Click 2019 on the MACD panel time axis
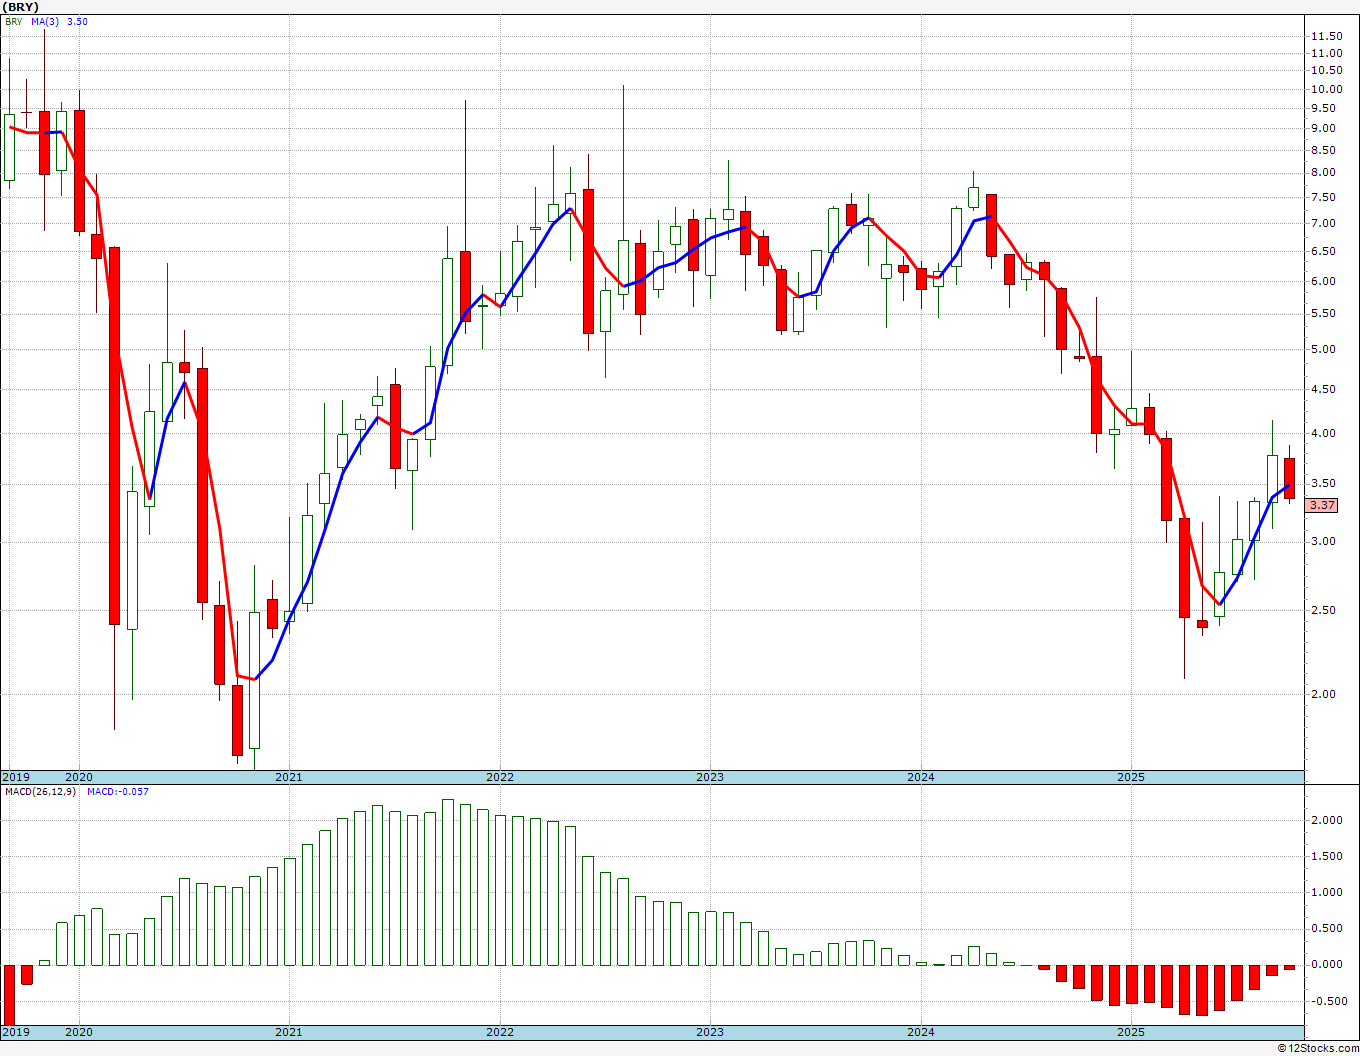Viewport: 1360px width, 1056px height. click(16, 1032)
